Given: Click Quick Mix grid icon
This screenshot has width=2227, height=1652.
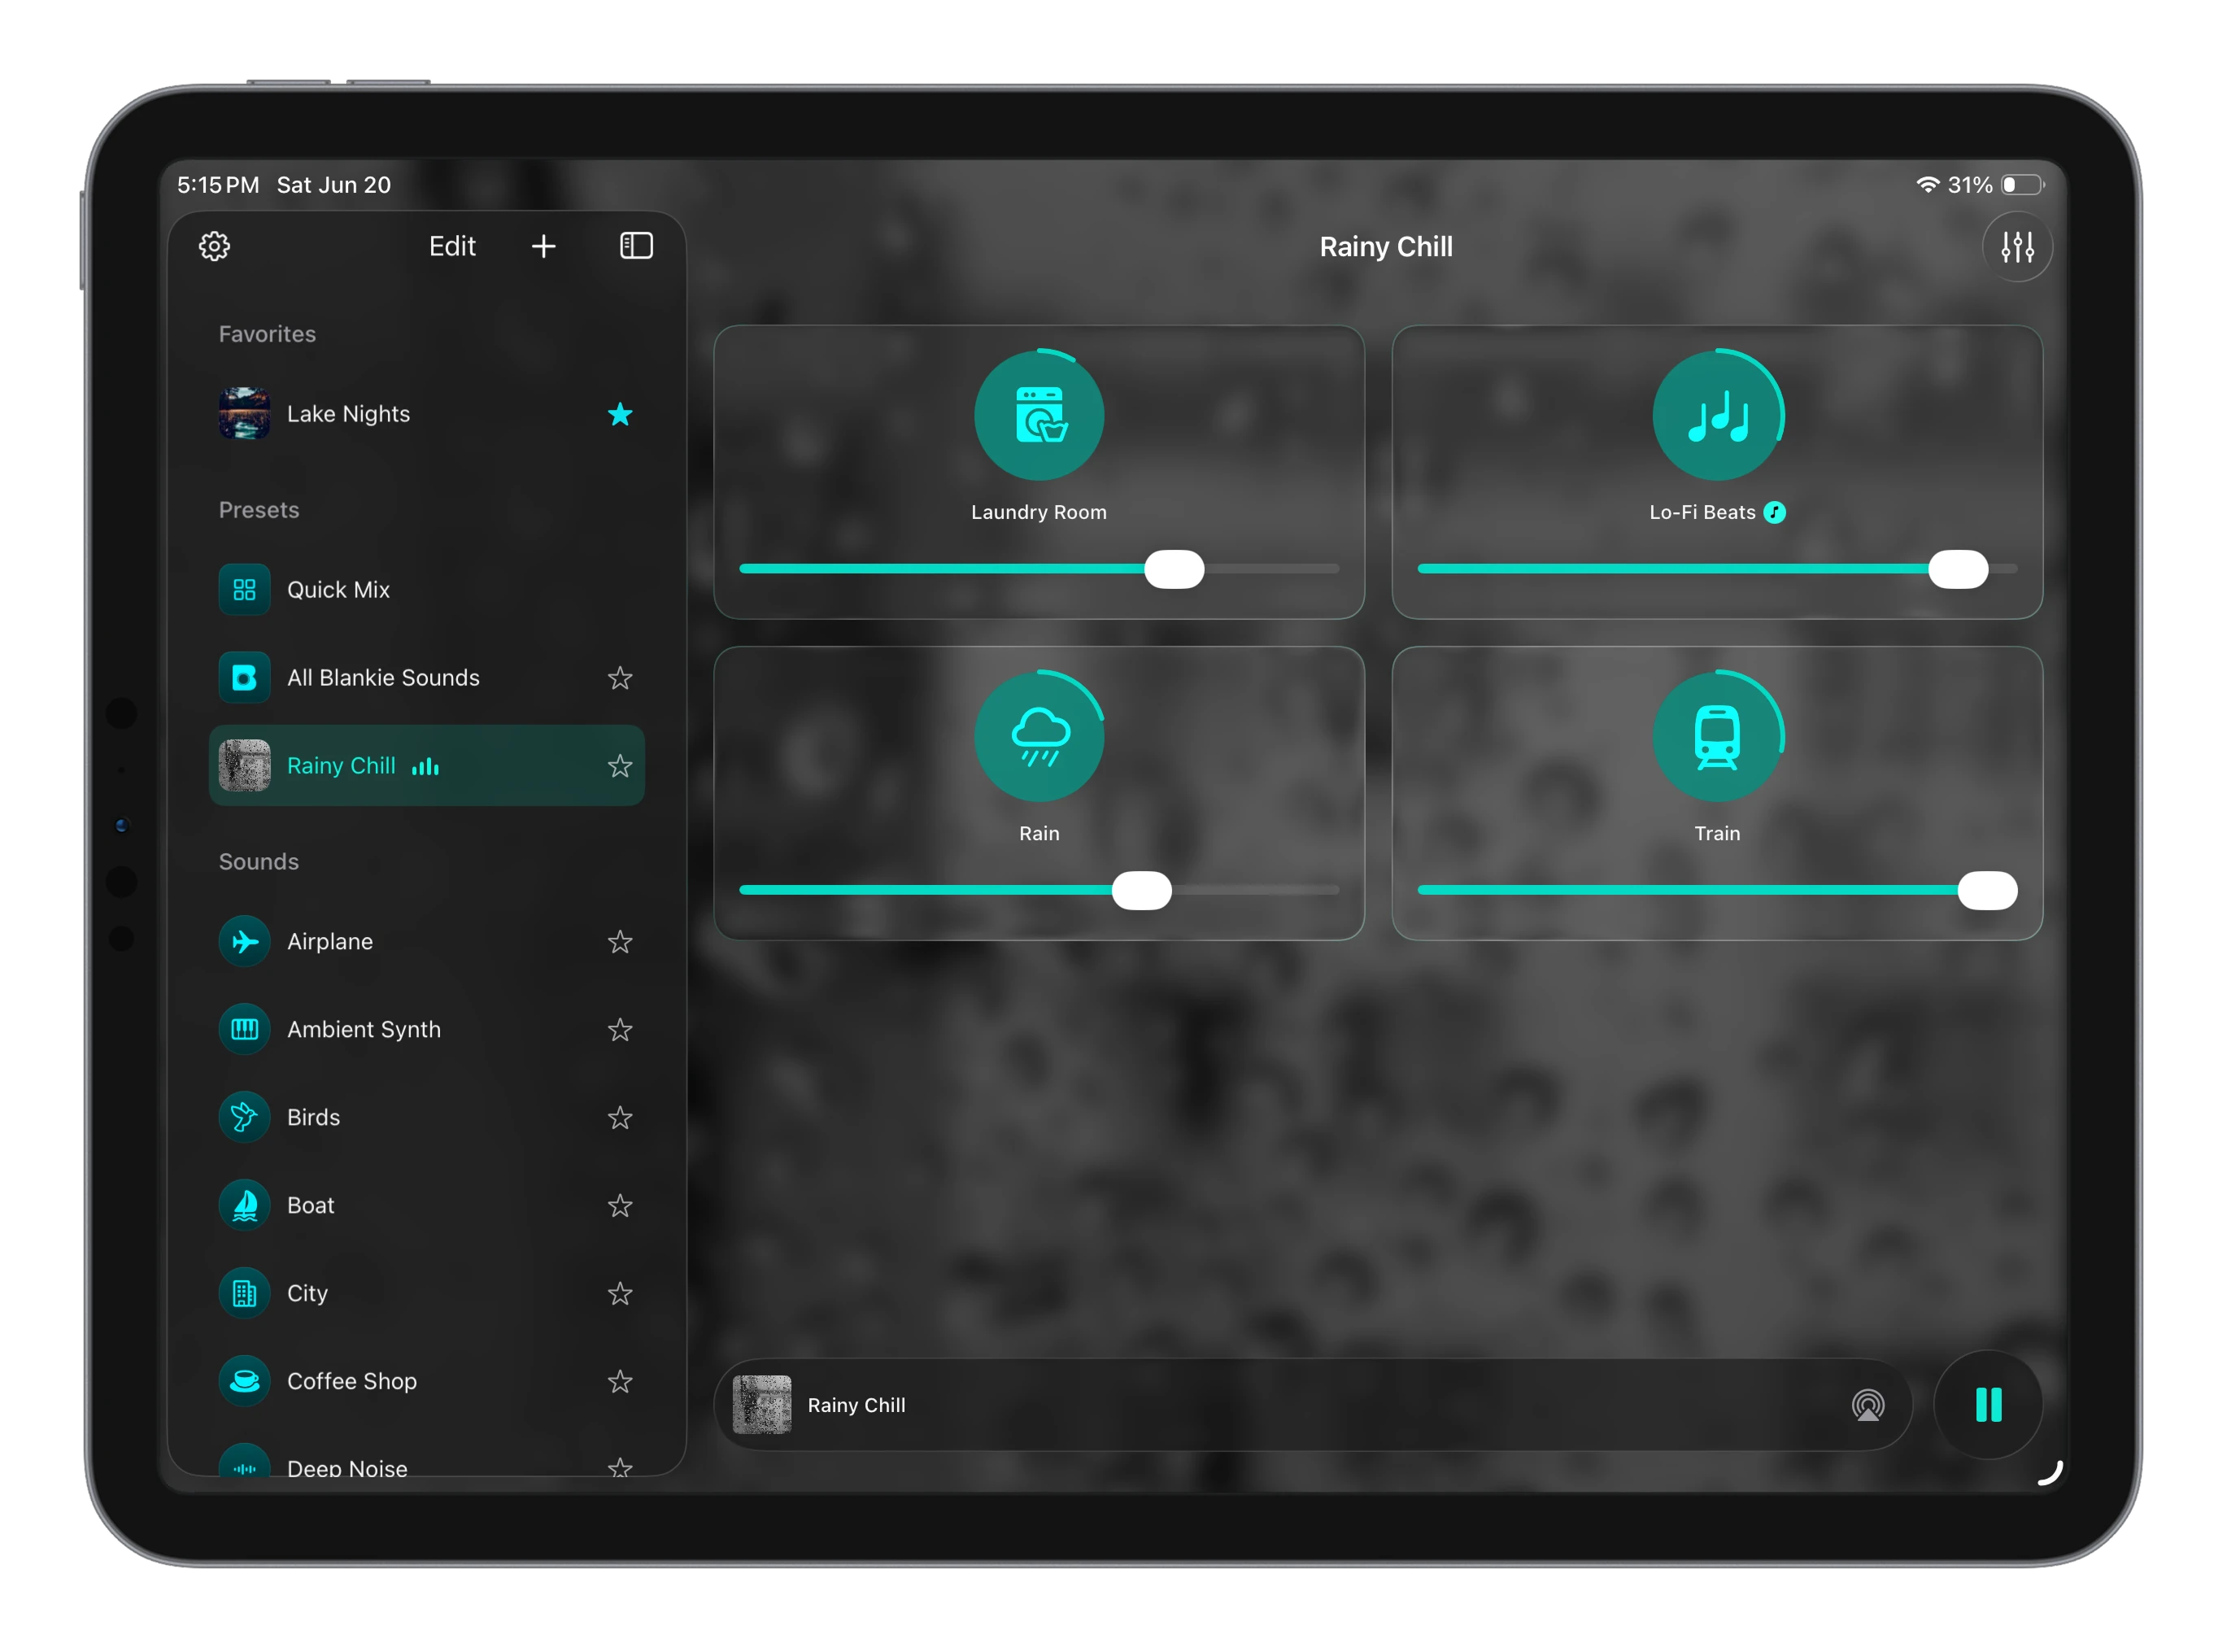Looking at the screenshot, I should (x=244, y=590).
